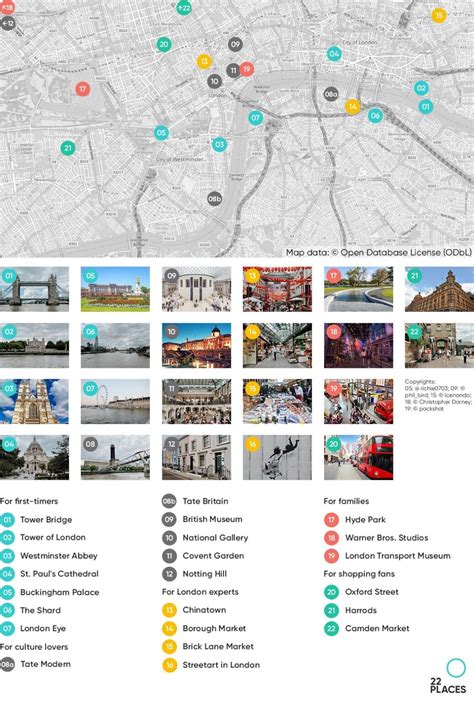
Task: Select grey map marker 11
Action: pyautogui.click(x=233, y=70)
